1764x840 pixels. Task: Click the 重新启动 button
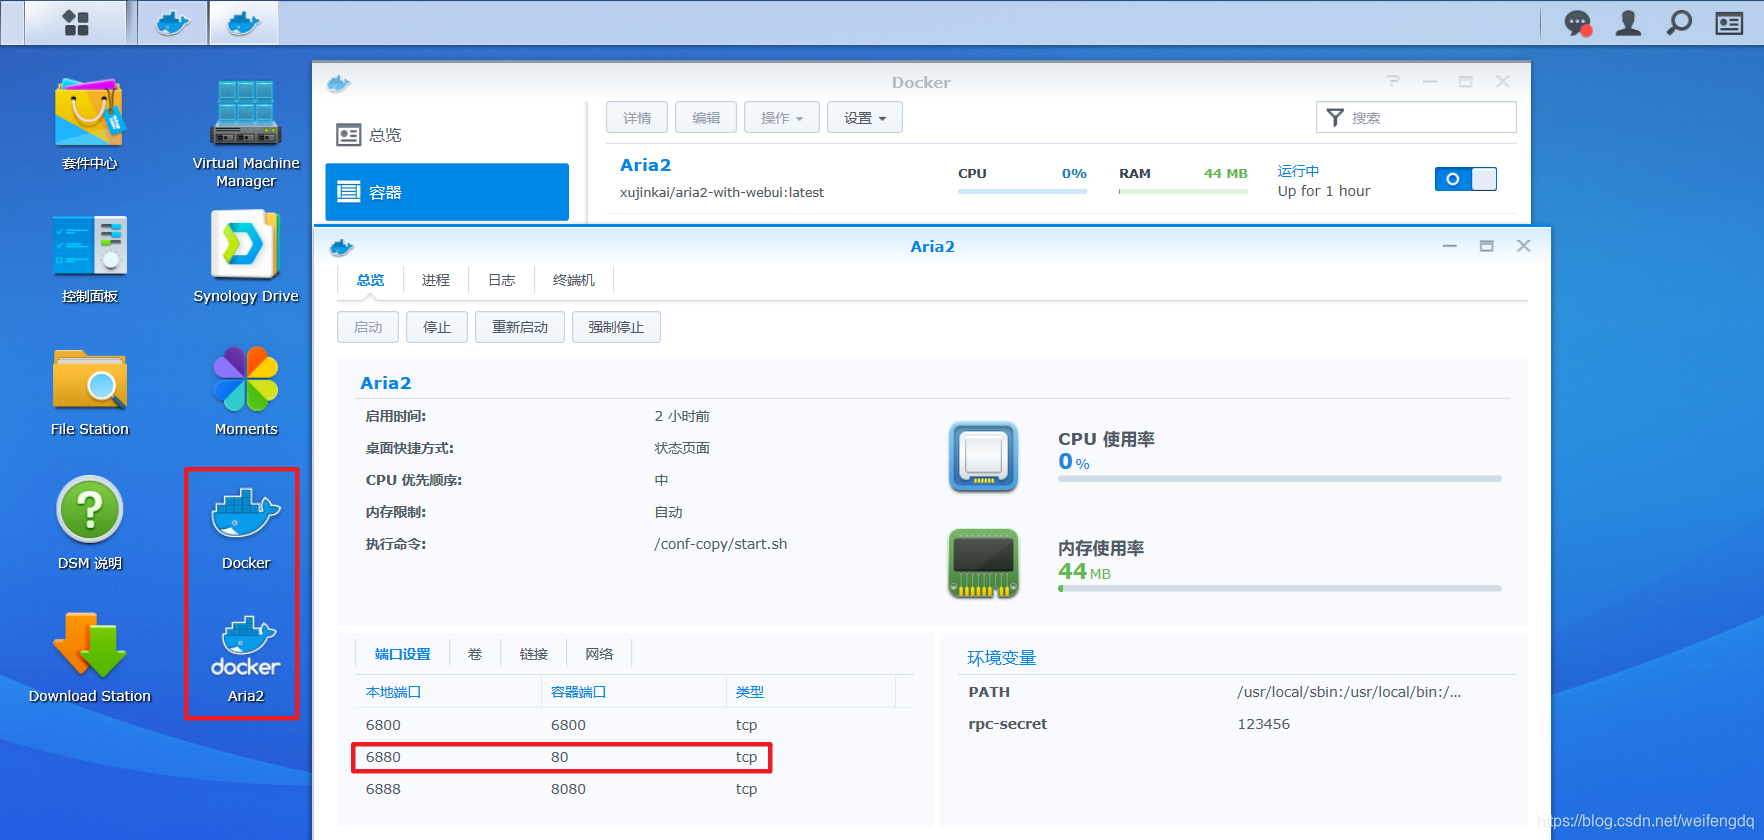520,327
